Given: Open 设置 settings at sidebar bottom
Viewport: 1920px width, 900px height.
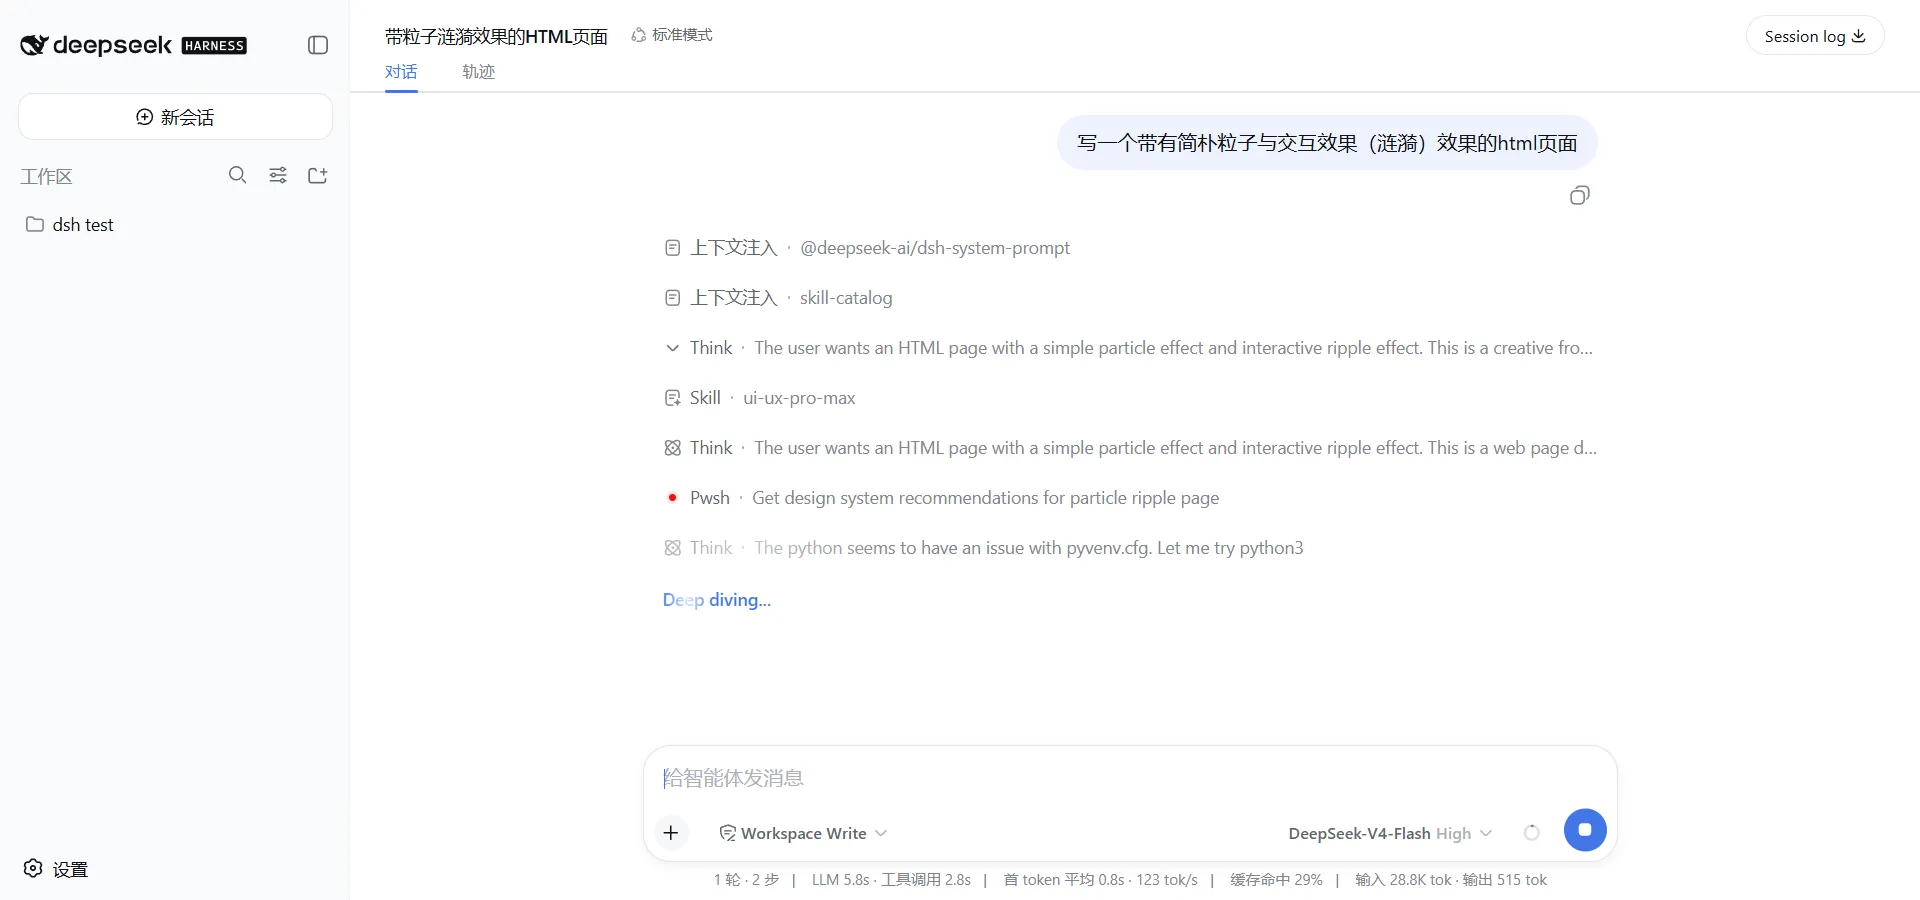Looking at the screenshot, I should coord(56,869).
